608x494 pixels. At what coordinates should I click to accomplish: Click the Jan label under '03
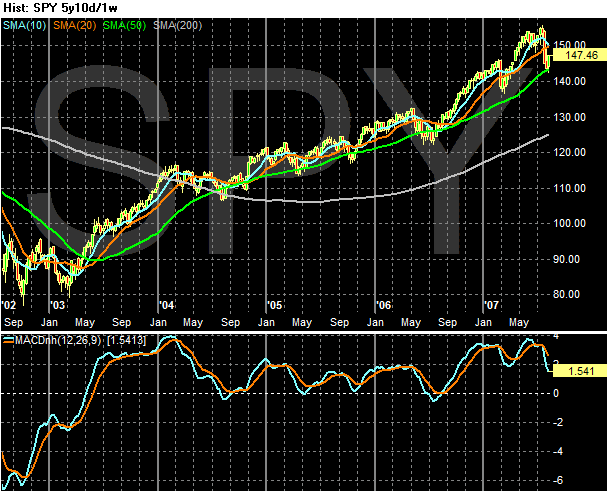pyautogui.click(x=49, y=322)
